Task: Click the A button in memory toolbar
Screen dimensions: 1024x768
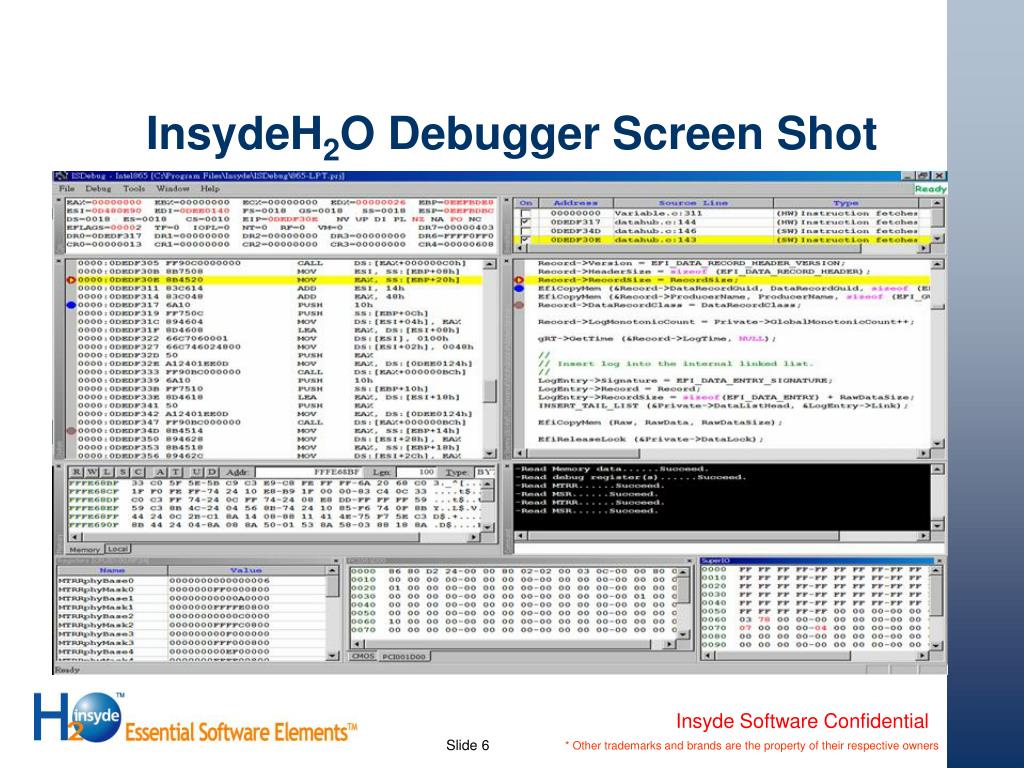Action: point(159,472)
